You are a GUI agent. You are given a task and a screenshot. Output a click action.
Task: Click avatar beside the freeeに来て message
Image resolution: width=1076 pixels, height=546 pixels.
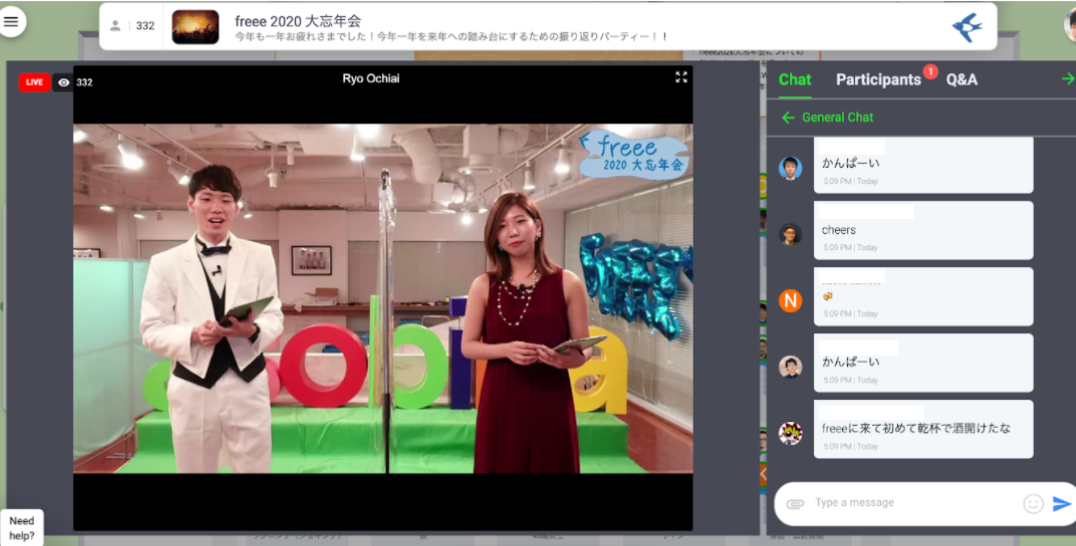(791, 433)
